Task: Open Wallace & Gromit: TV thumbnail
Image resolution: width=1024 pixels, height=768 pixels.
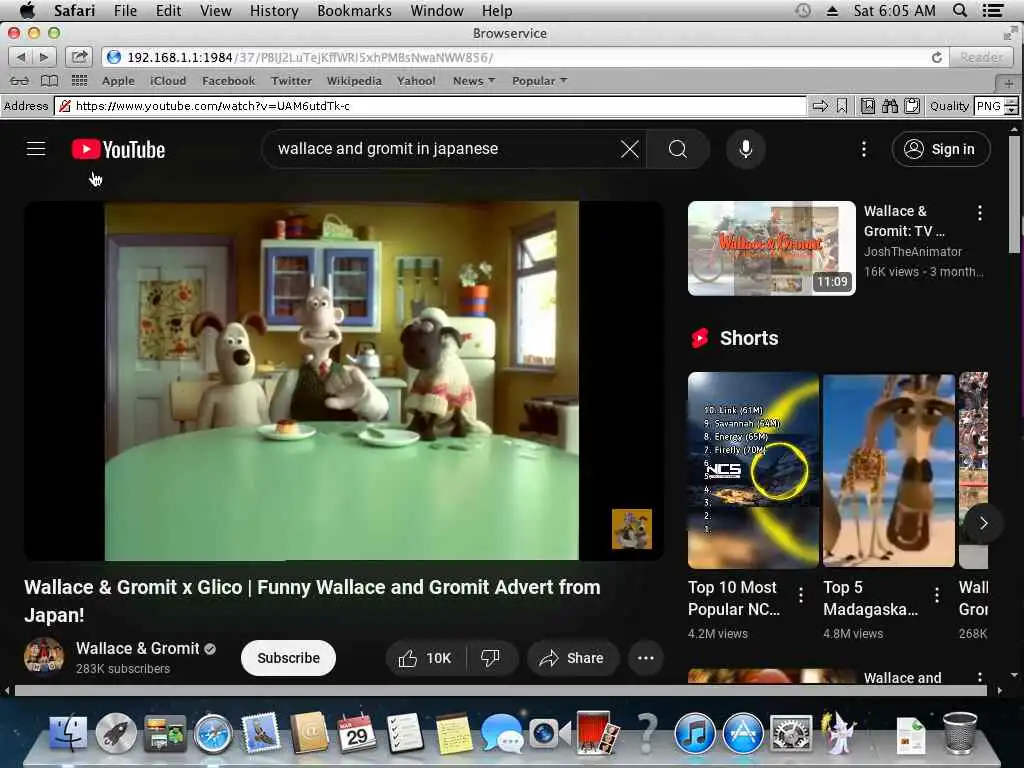Action: coord(771,248)
